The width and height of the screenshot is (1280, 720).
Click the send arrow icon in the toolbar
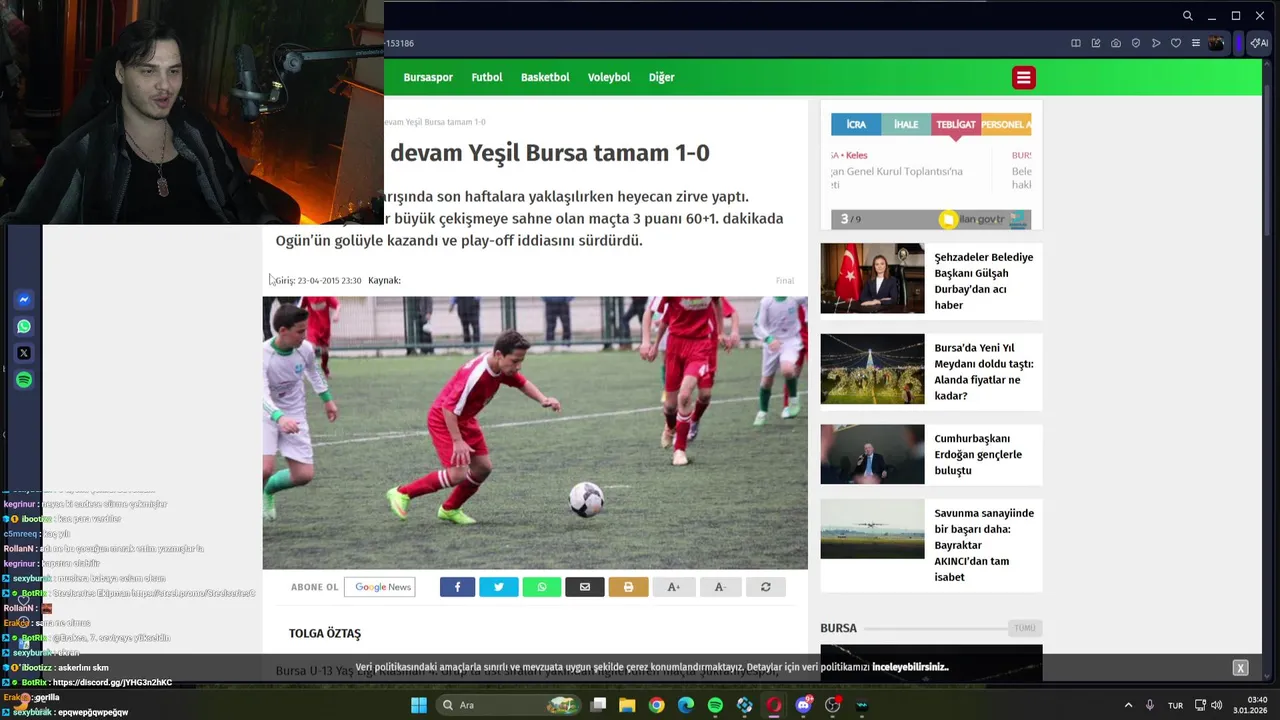(1156, 43)
